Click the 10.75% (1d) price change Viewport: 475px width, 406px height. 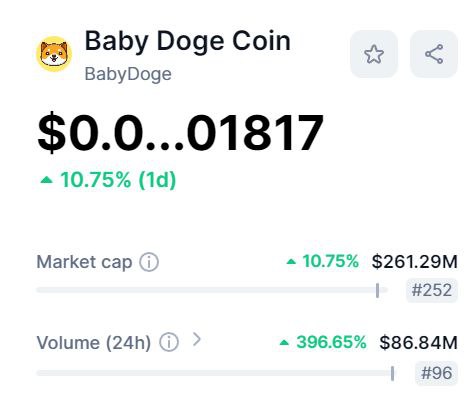[118, 180]
